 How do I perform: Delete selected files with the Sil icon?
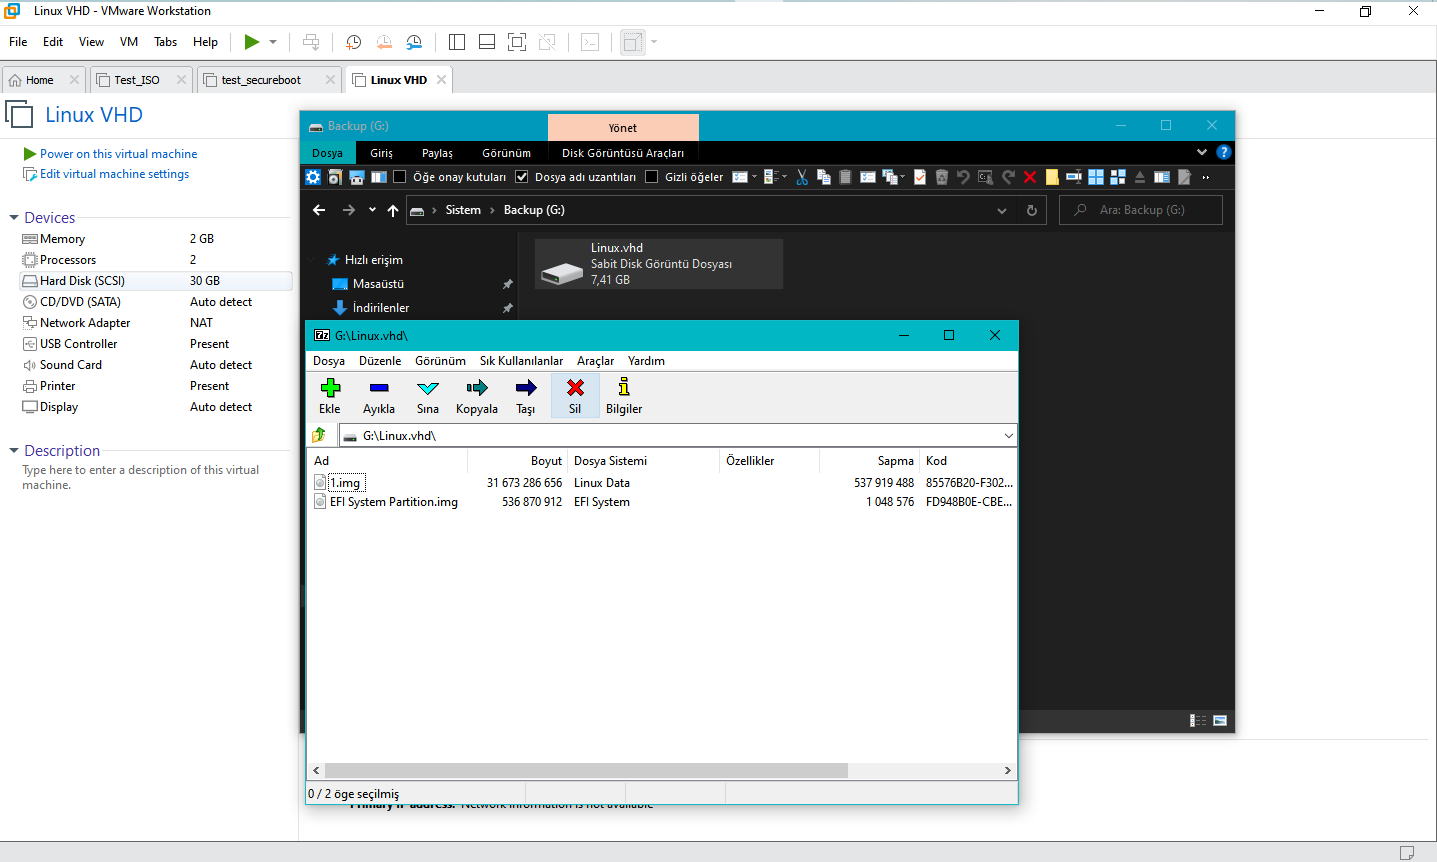click(x=575, y=395)
